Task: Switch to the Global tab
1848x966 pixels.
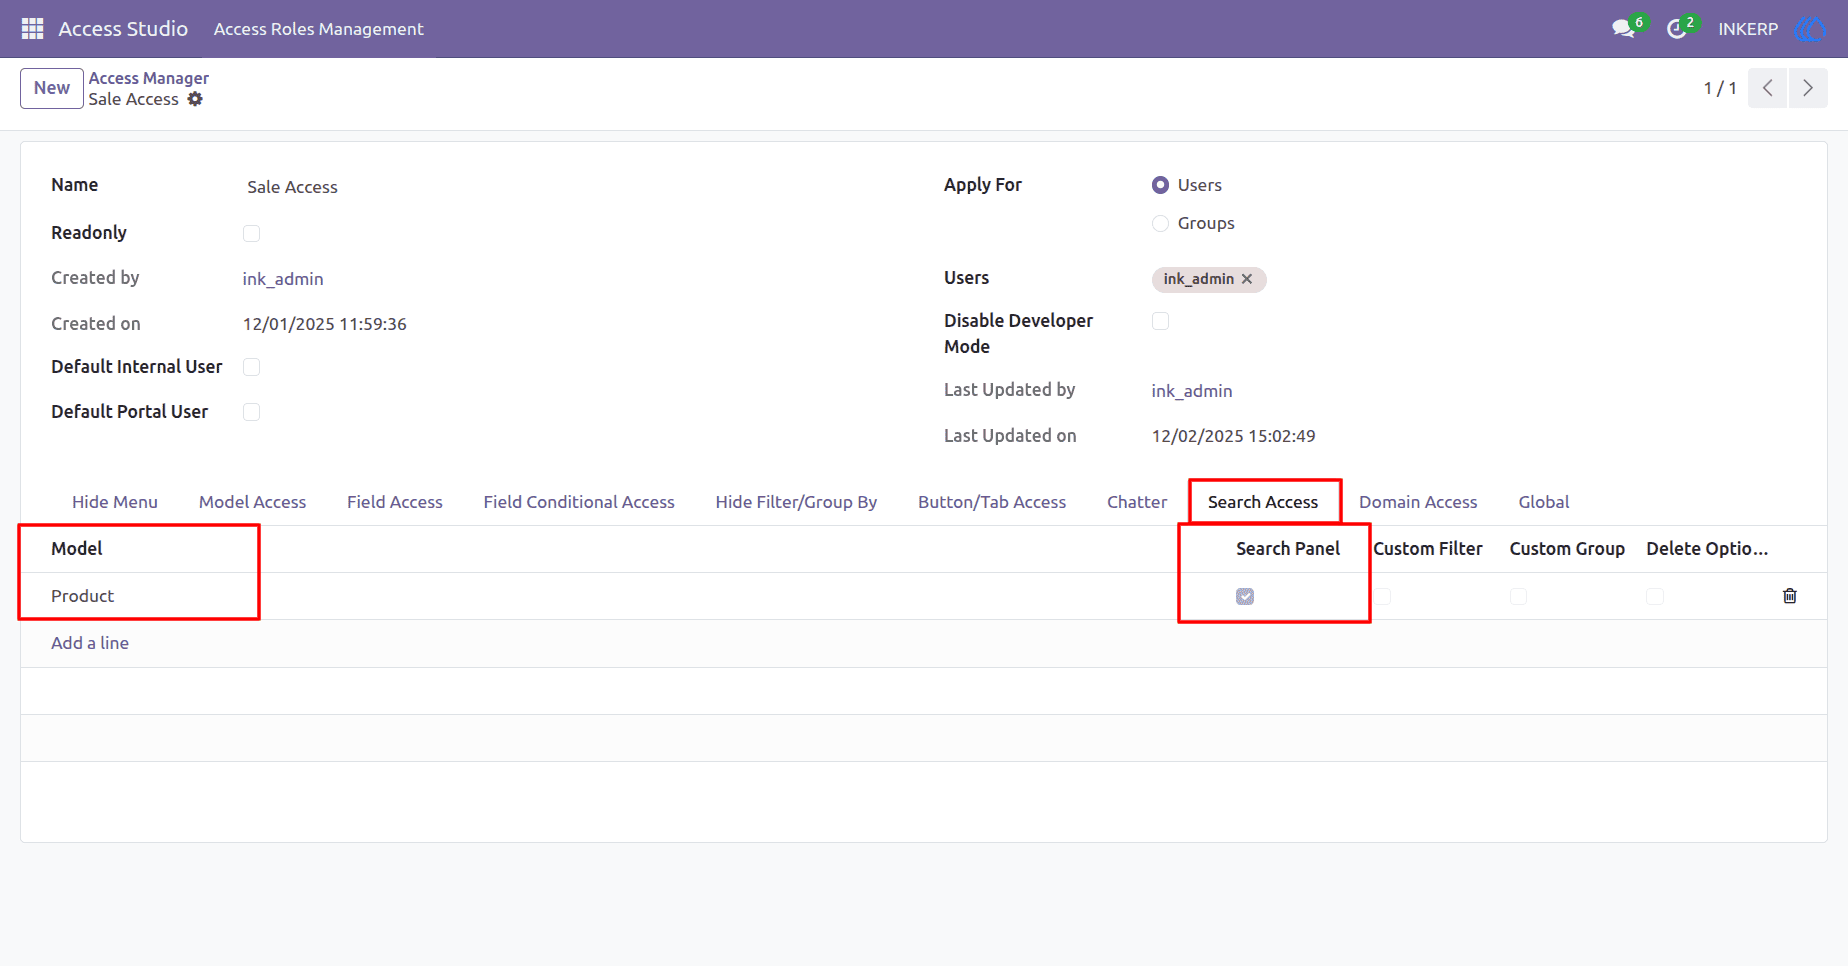Action: 1544,502
